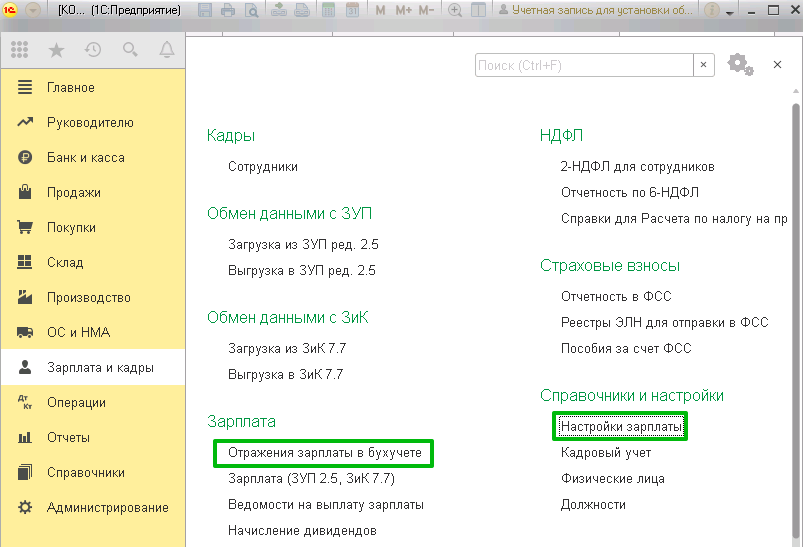This screenshot has width=803, height=547.
Task: Open Отражения зарплаты в бухучете
Action: [x=325, y=453]
